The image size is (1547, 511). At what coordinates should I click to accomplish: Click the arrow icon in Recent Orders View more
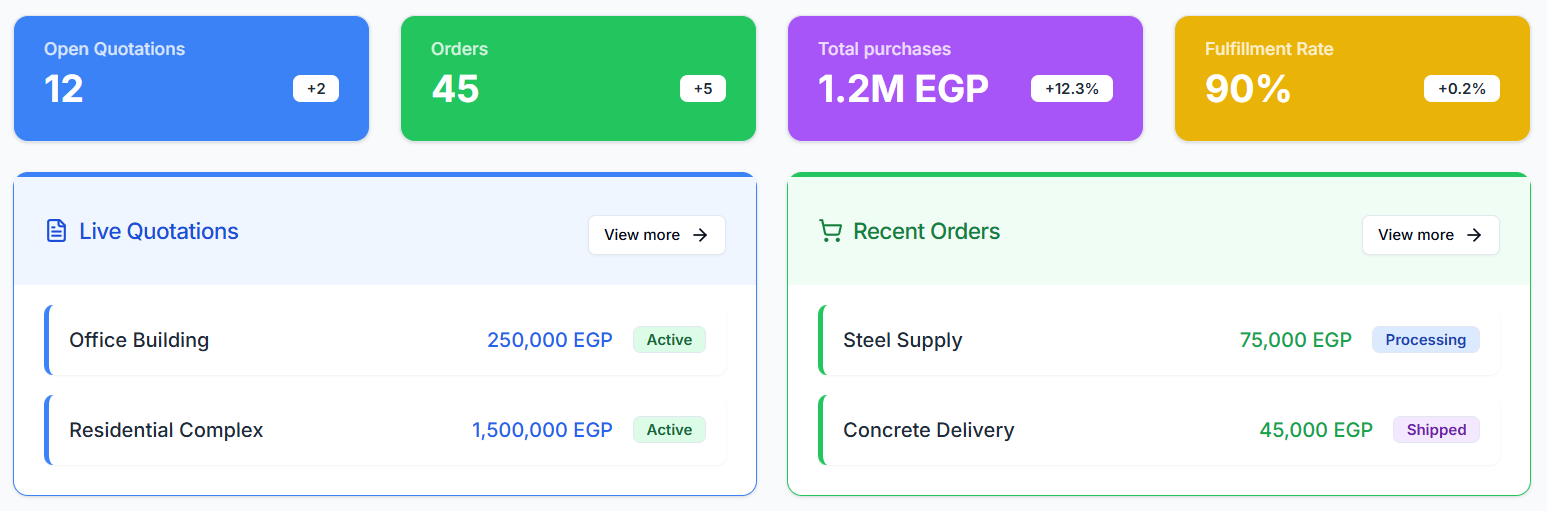(x=1474, y=235)
